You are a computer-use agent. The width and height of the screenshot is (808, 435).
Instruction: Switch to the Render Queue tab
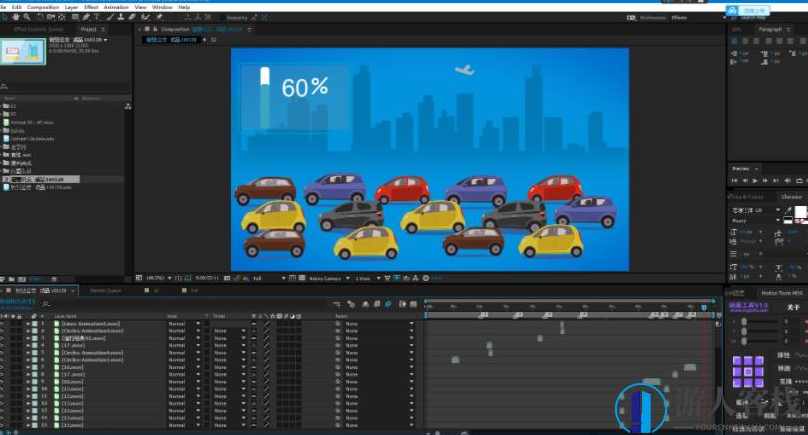tap(105, 290)
